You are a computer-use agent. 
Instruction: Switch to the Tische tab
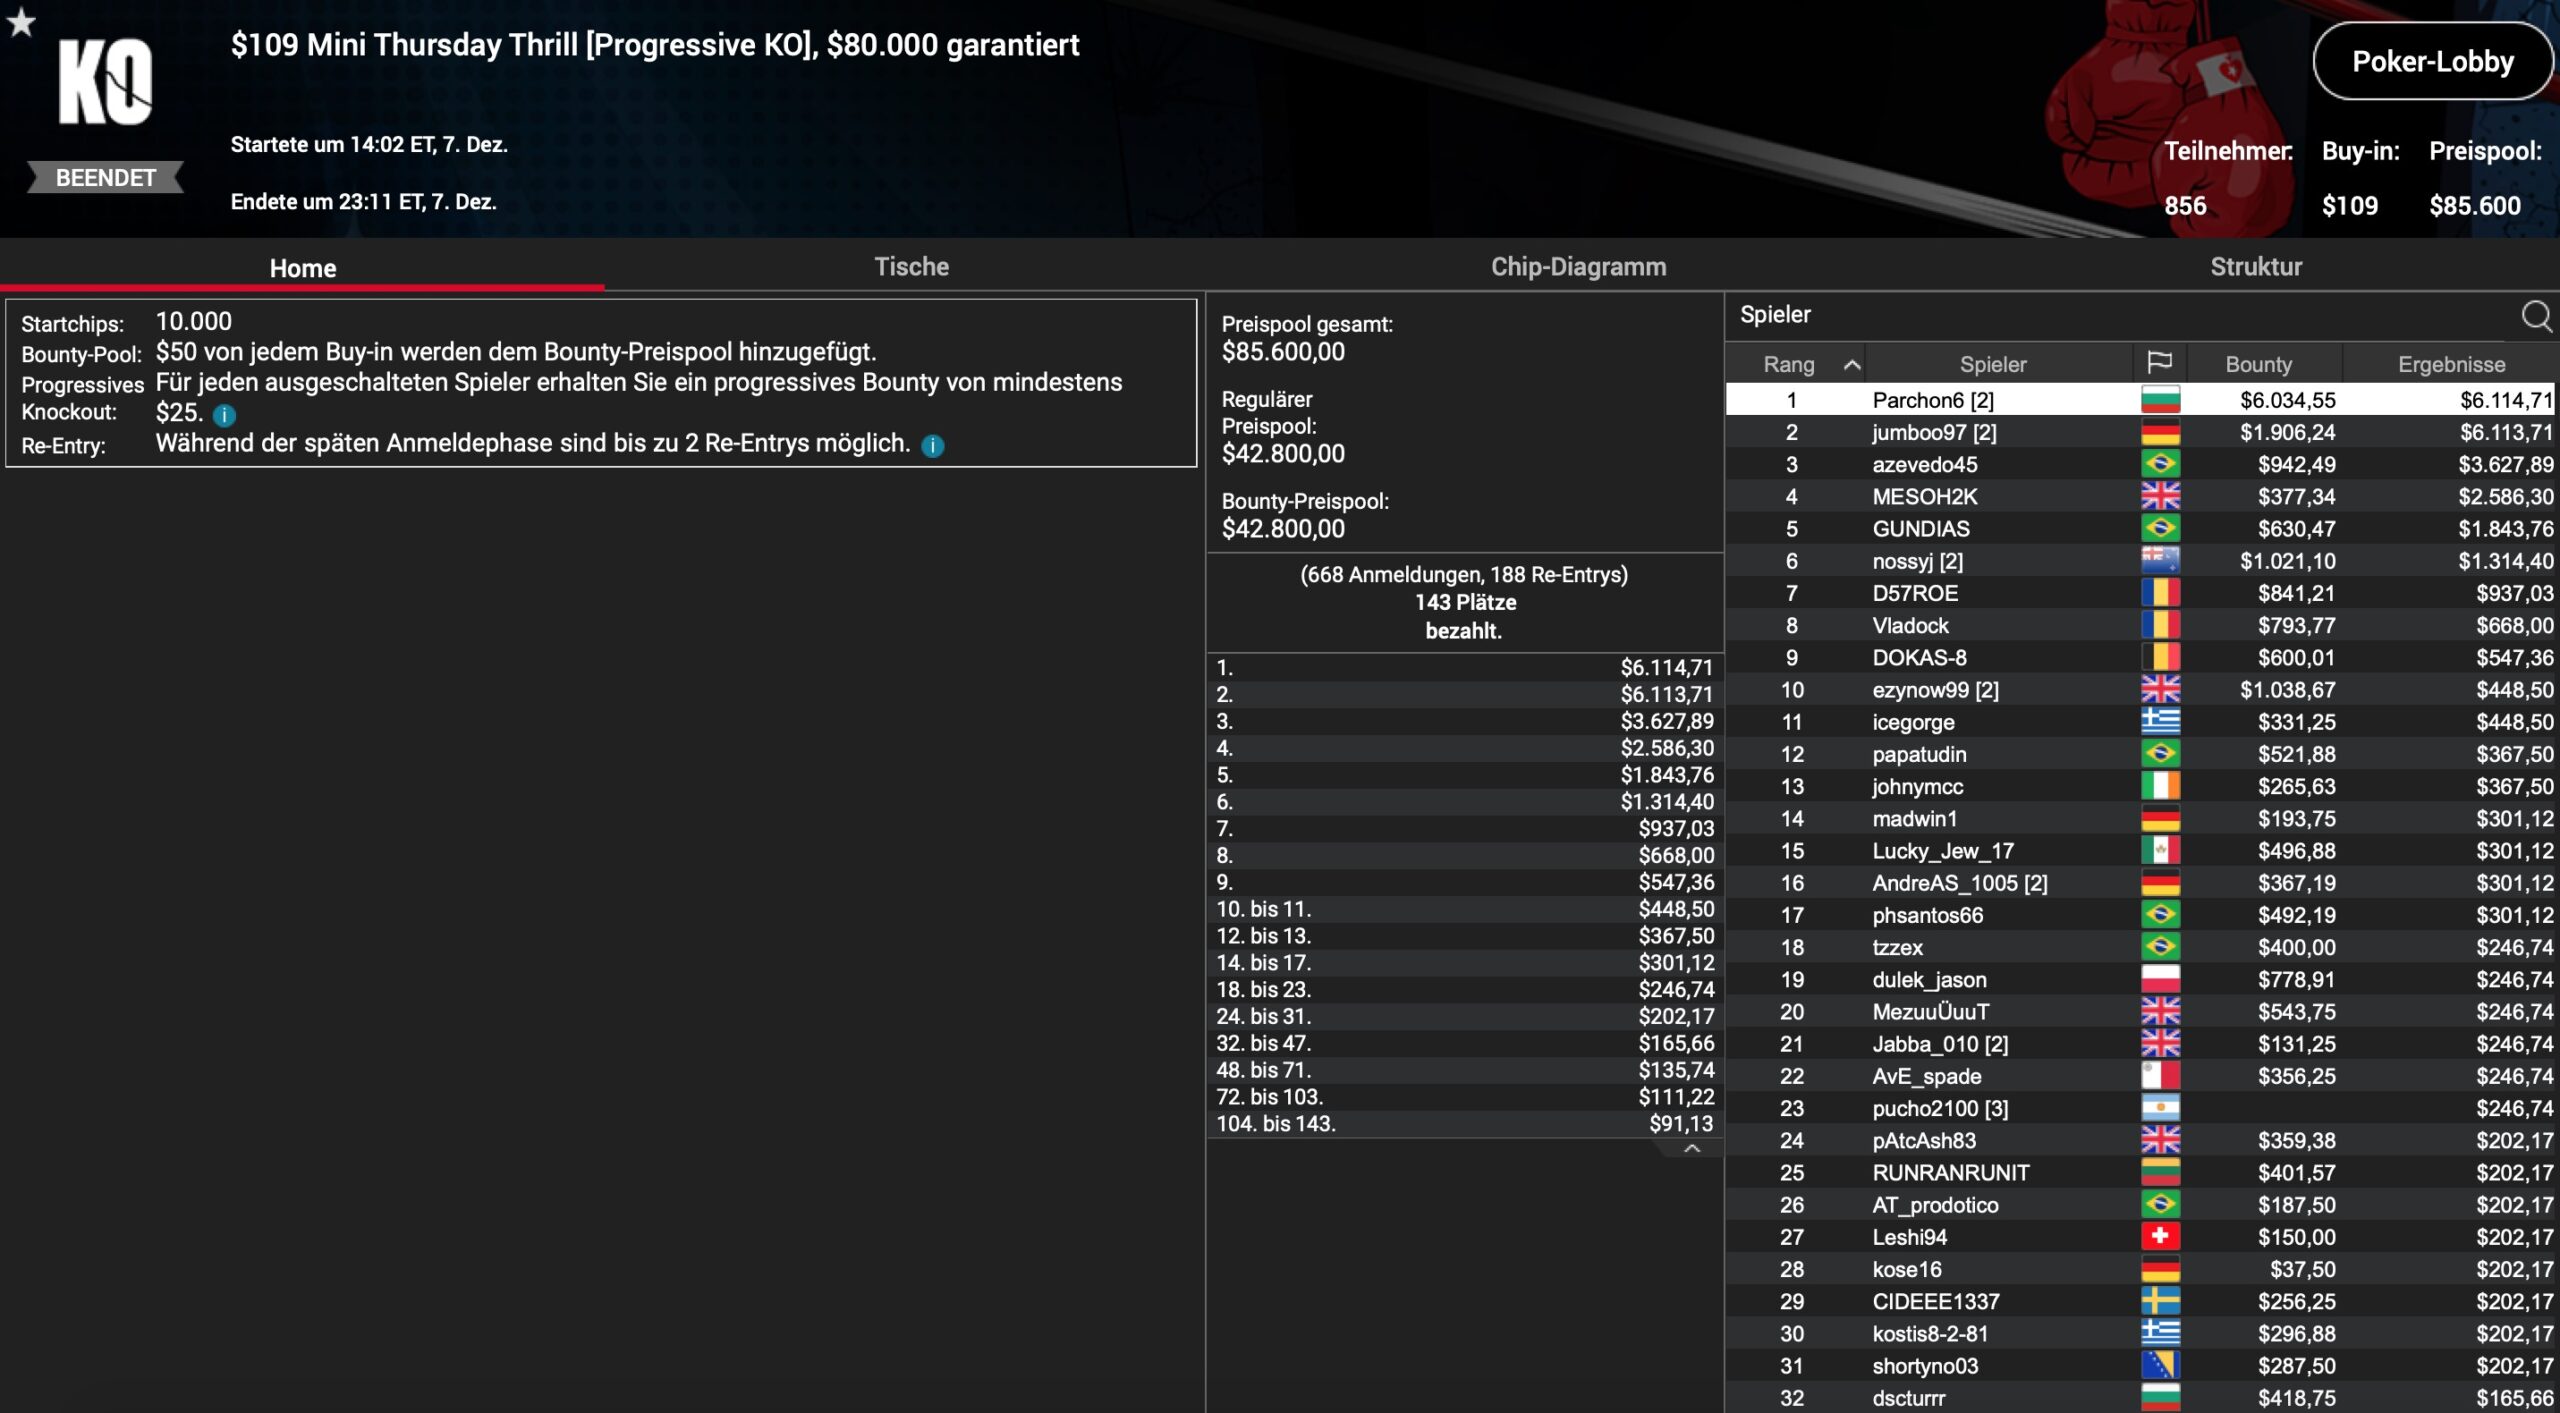tap(911, 267)
